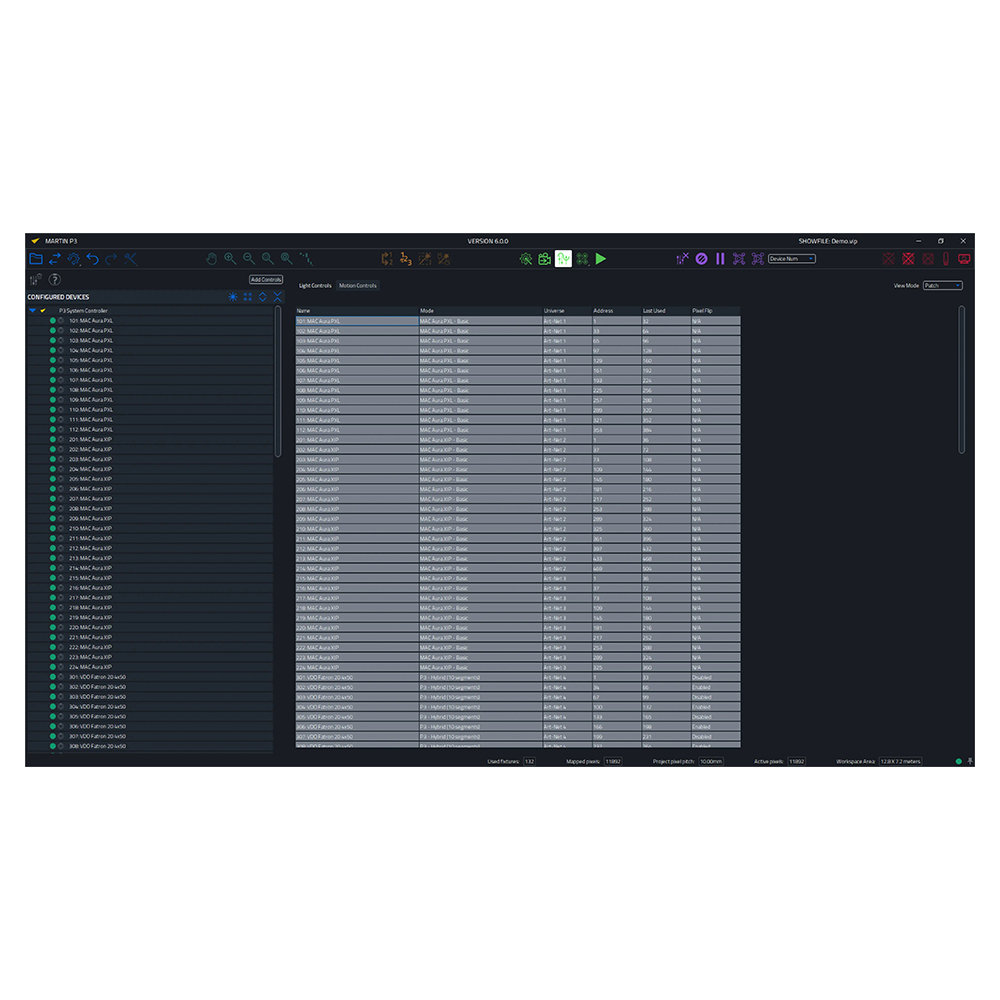Click the Configured Devices list scrollbar
Image resolution: width=1000 pixels, height=1000 pixels.
[277, 381]
